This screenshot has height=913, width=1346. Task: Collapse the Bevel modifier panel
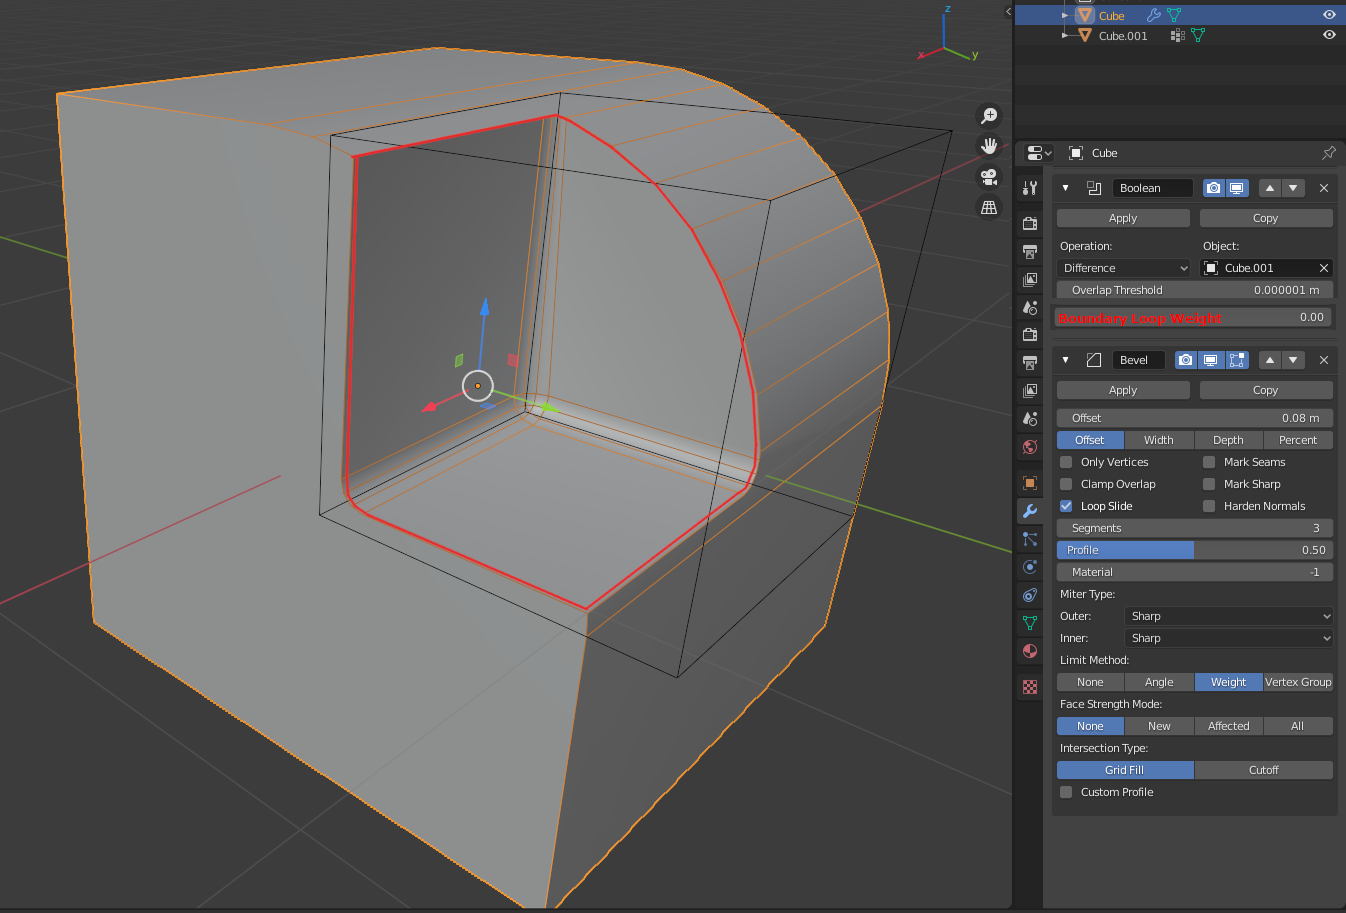click(1066, 360)
